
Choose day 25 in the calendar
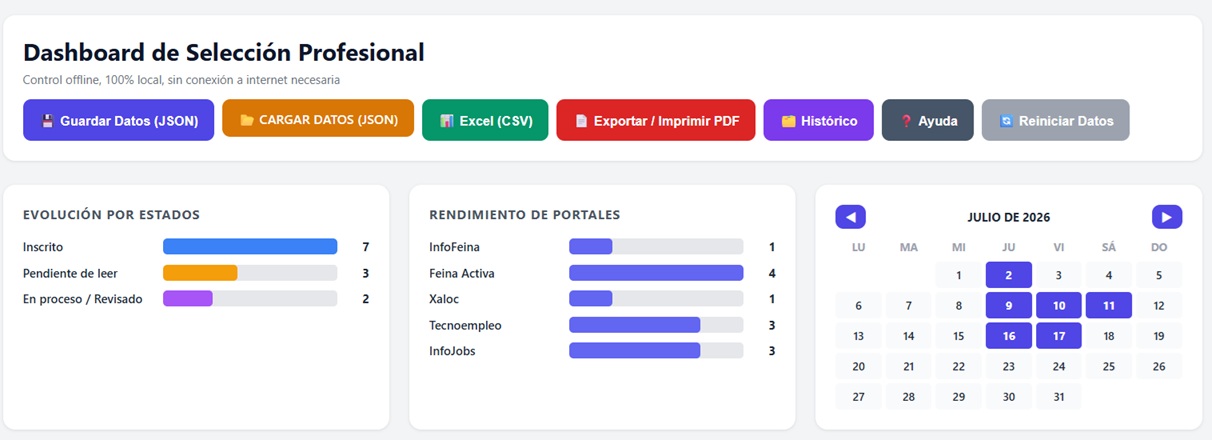[1109, 366]
